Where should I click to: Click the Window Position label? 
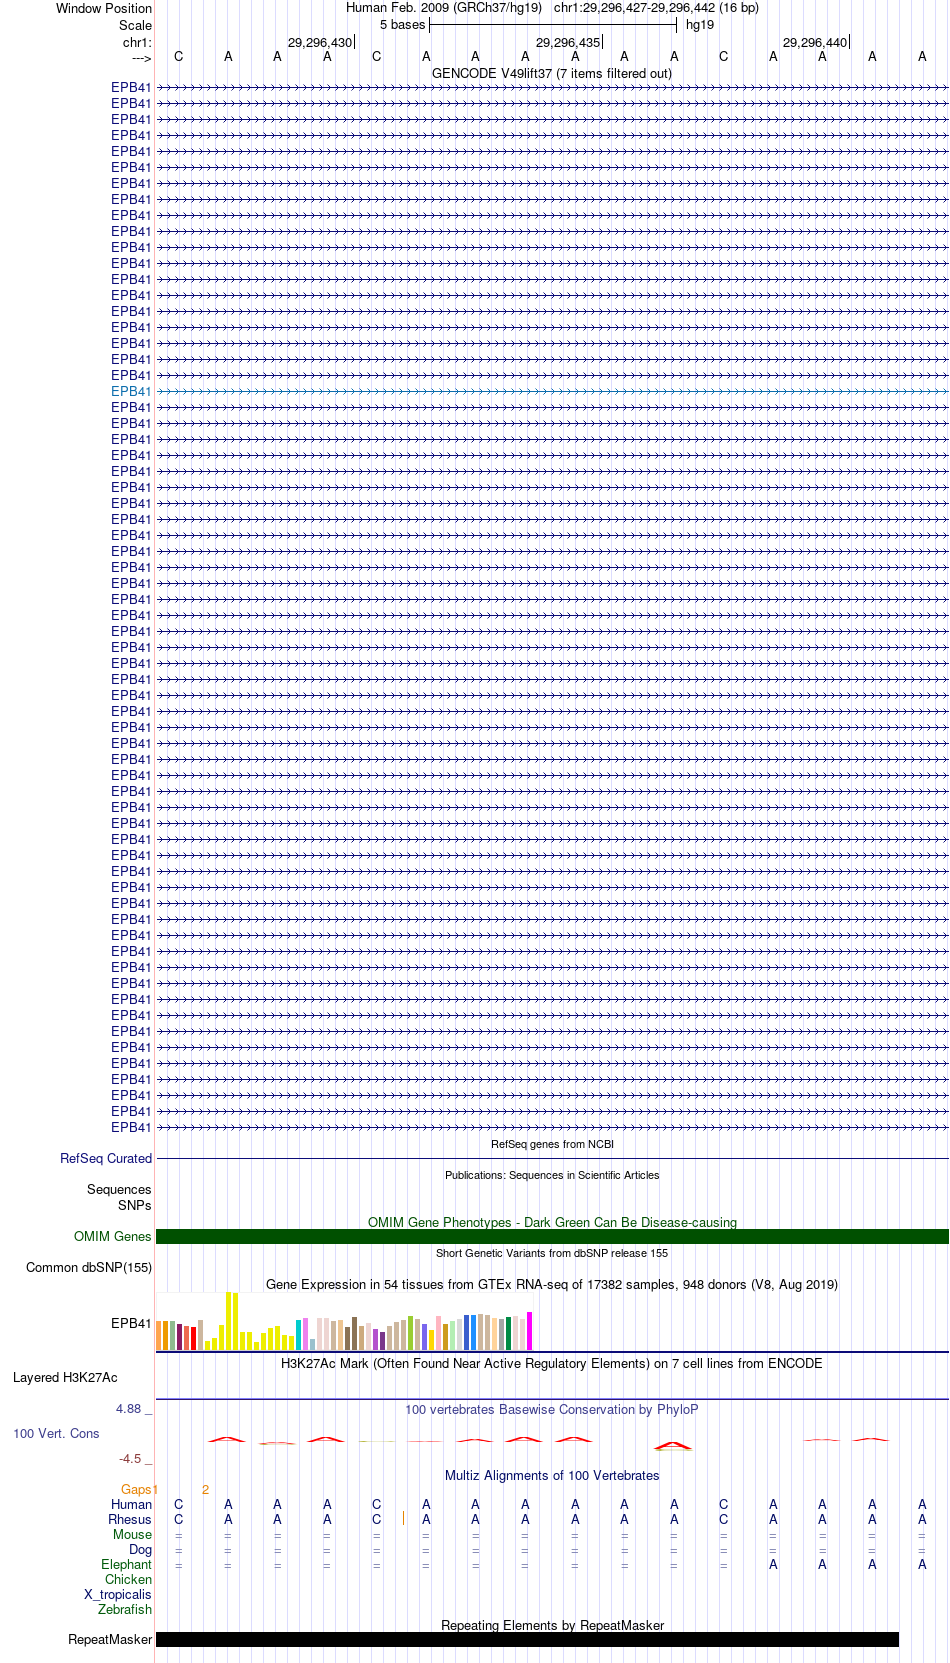pyautogui.click(x=104, y=8)
